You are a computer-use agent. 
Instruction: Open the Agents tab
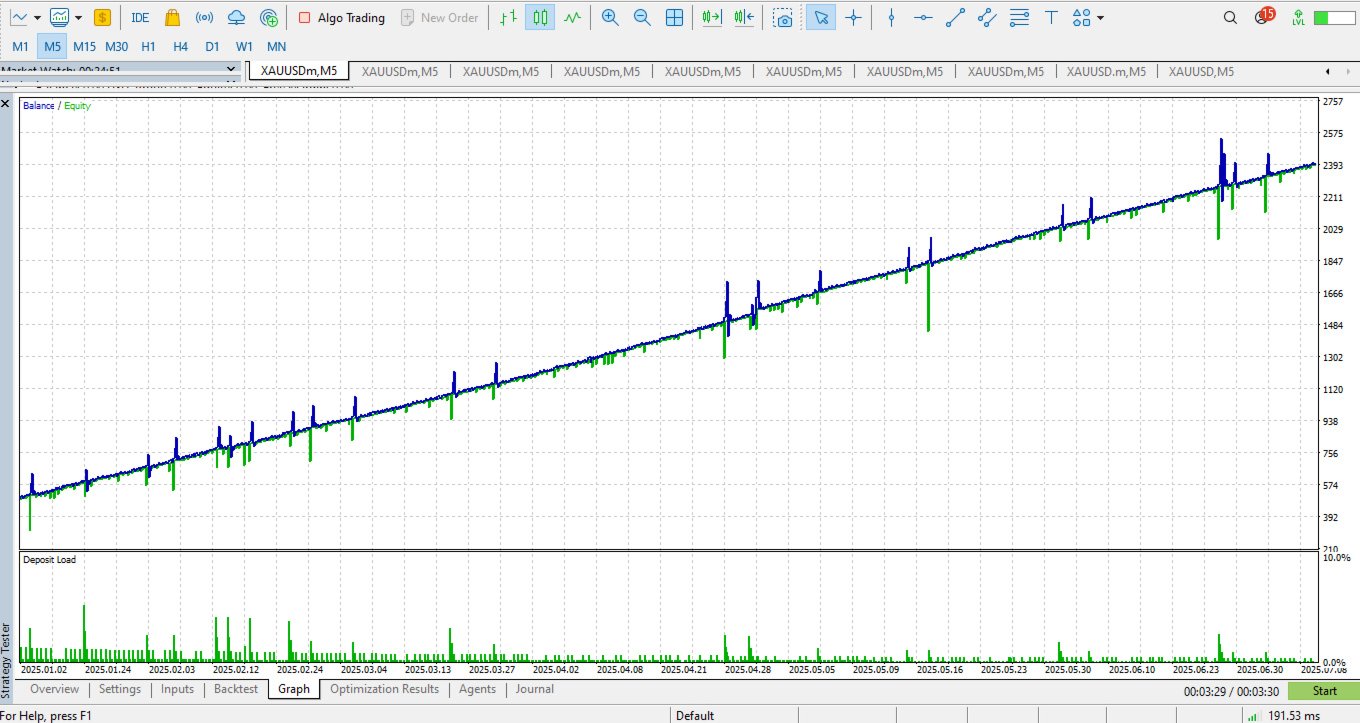[477, 689]
